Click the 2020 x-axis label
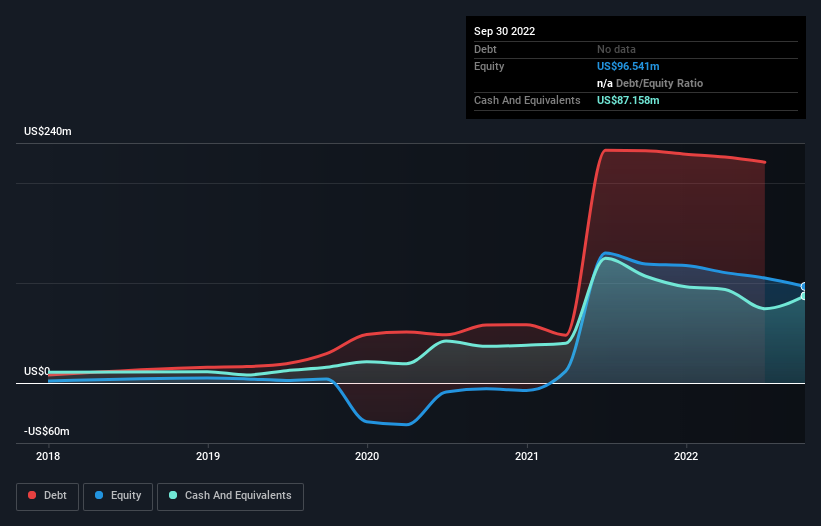This screenshot has height=526, width=821. pos(367,456)
